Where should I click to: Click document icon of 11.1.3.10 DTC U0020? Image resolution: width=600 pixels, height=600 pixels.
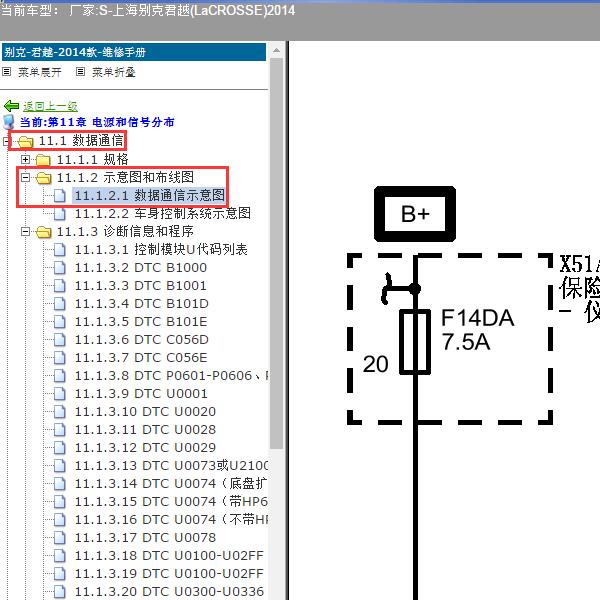point(59,412)
